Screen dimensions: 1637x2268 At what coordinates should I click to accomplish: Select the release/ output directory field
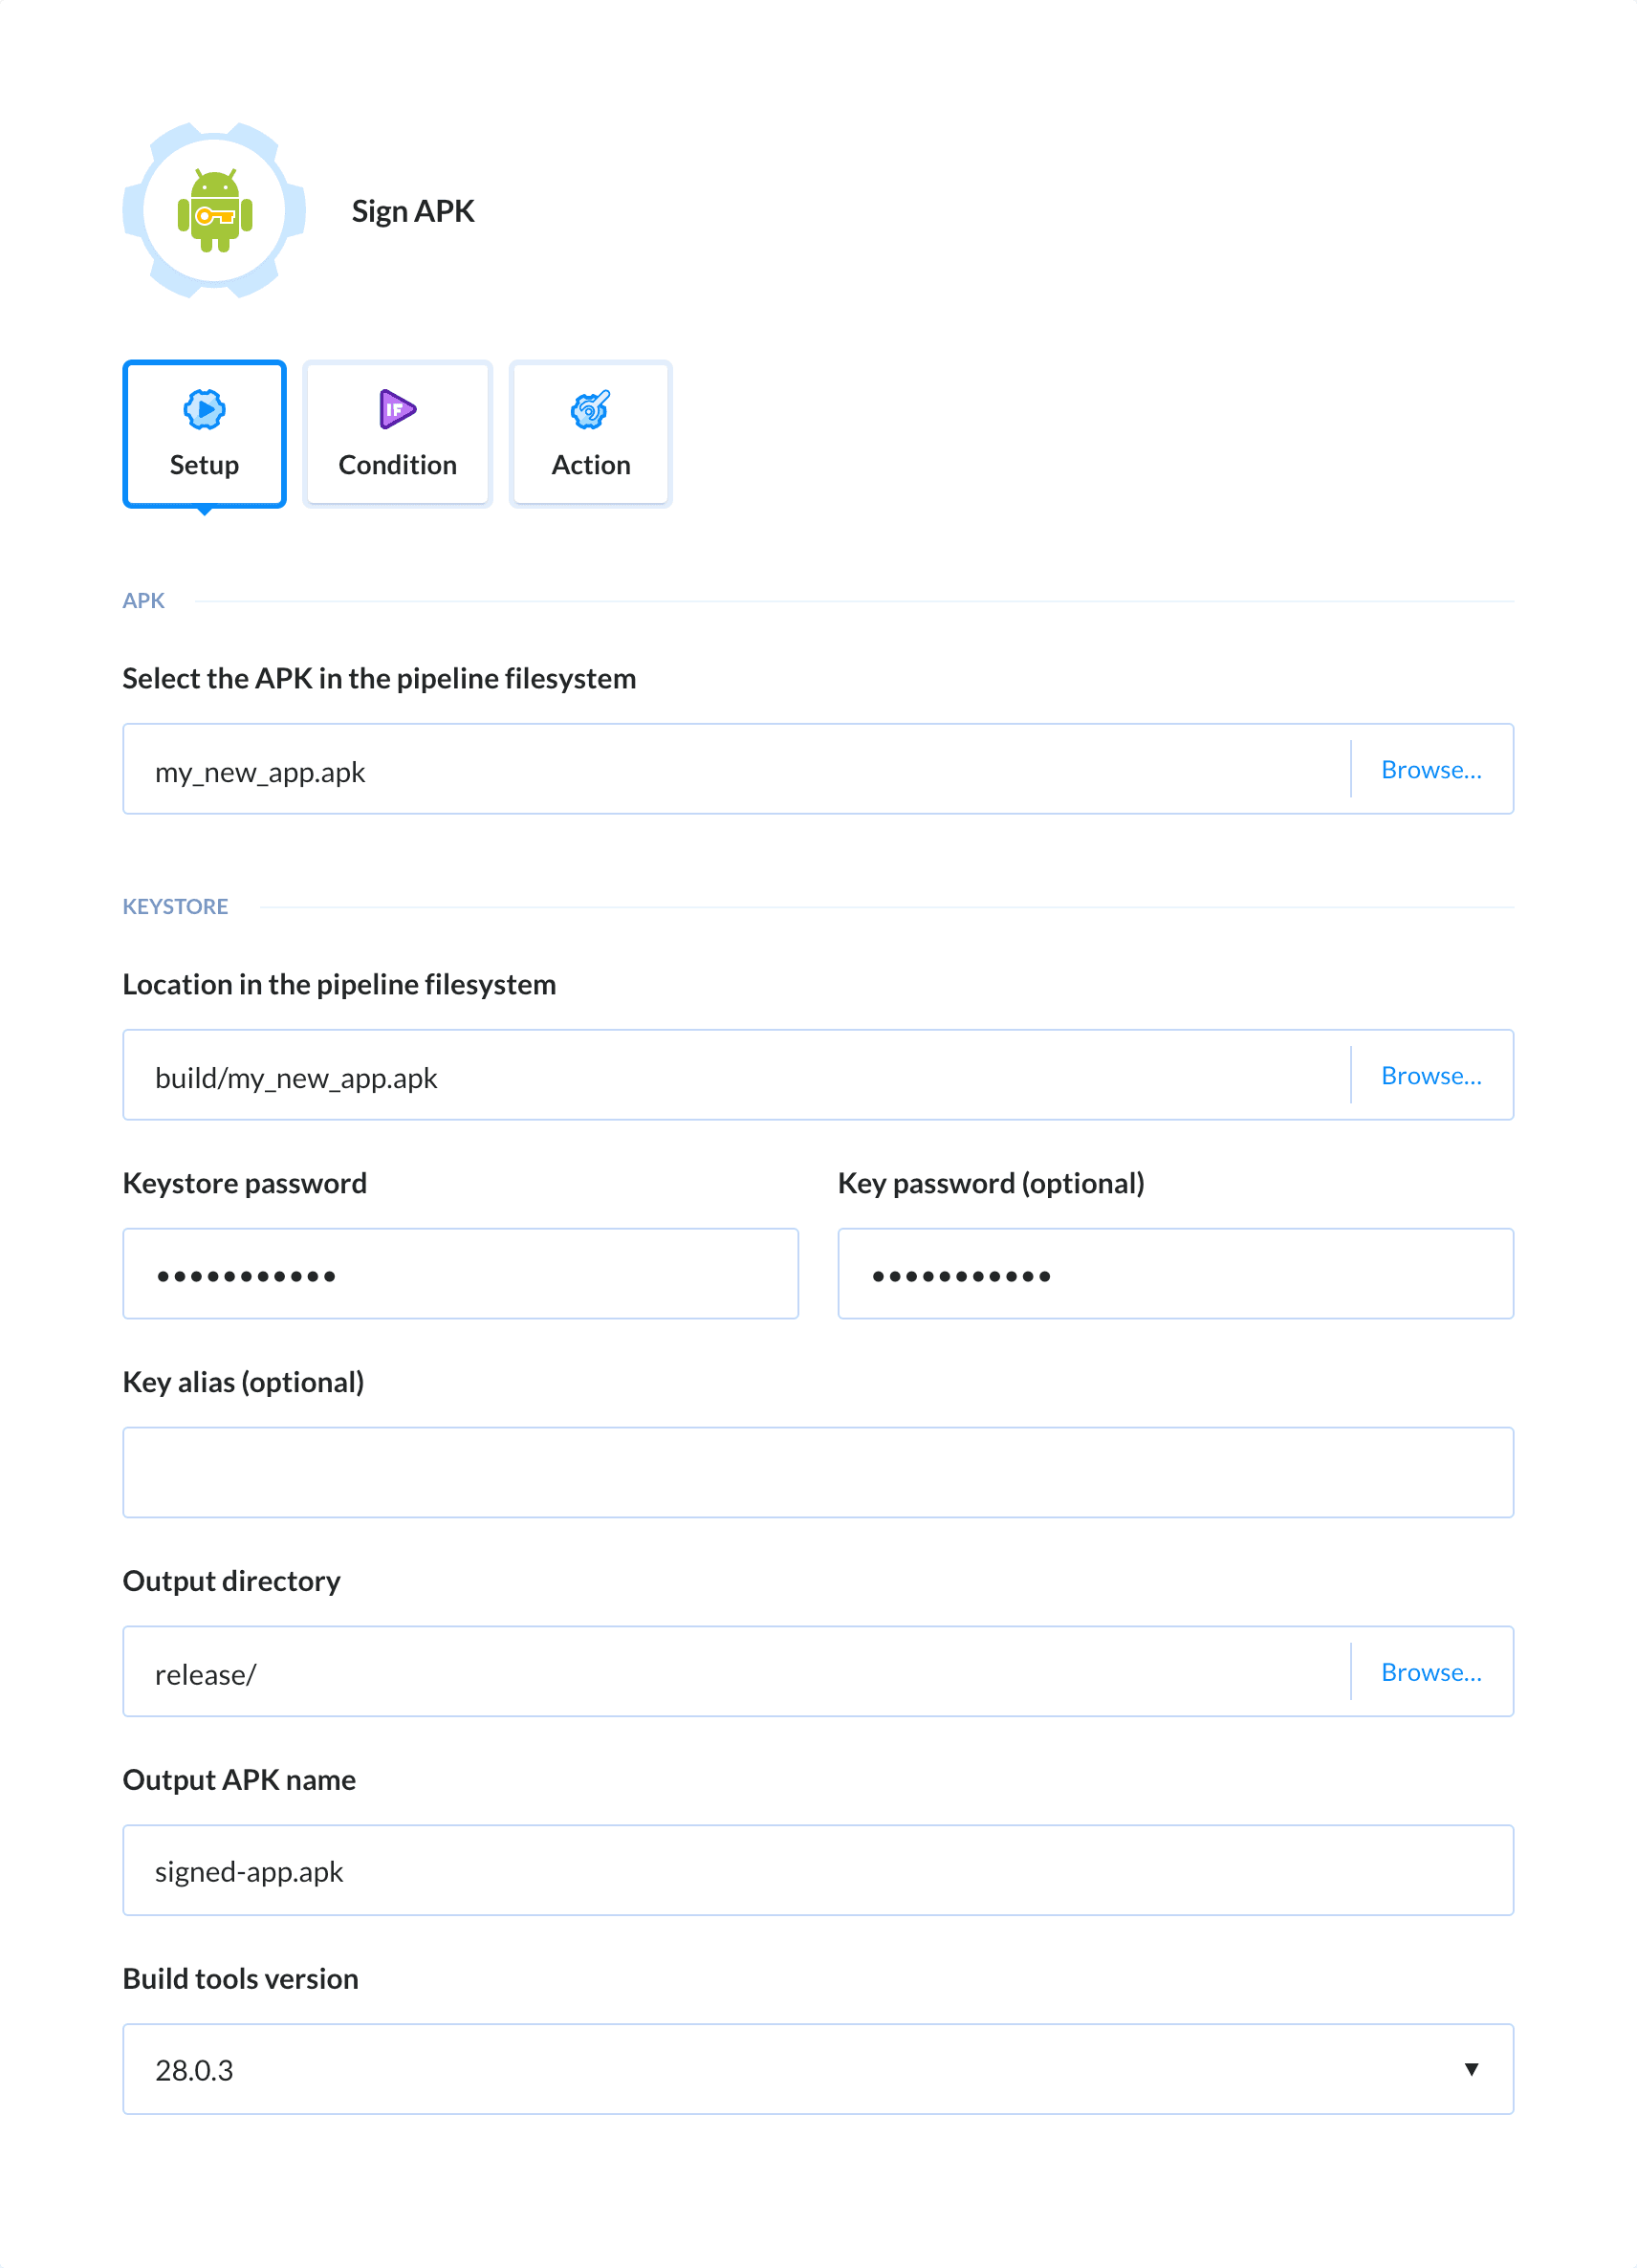[x=700, y=1671]
